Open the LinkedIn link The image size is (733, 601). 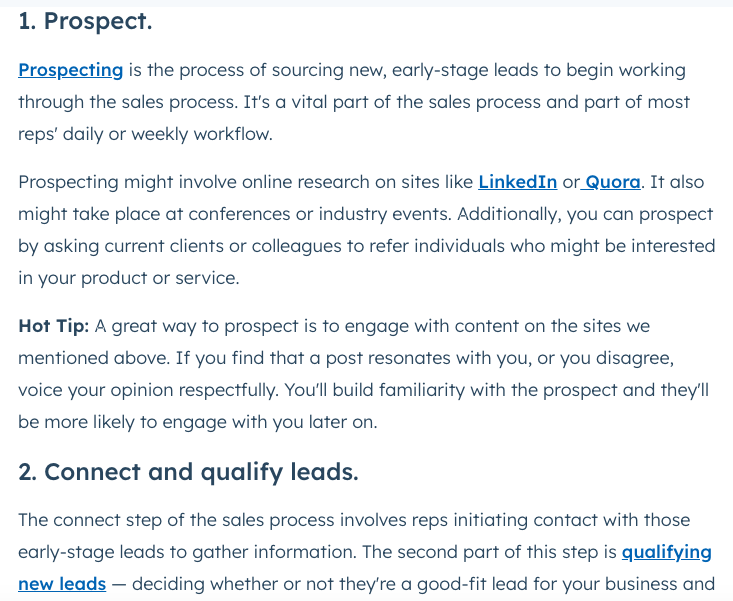coord(517,182)
